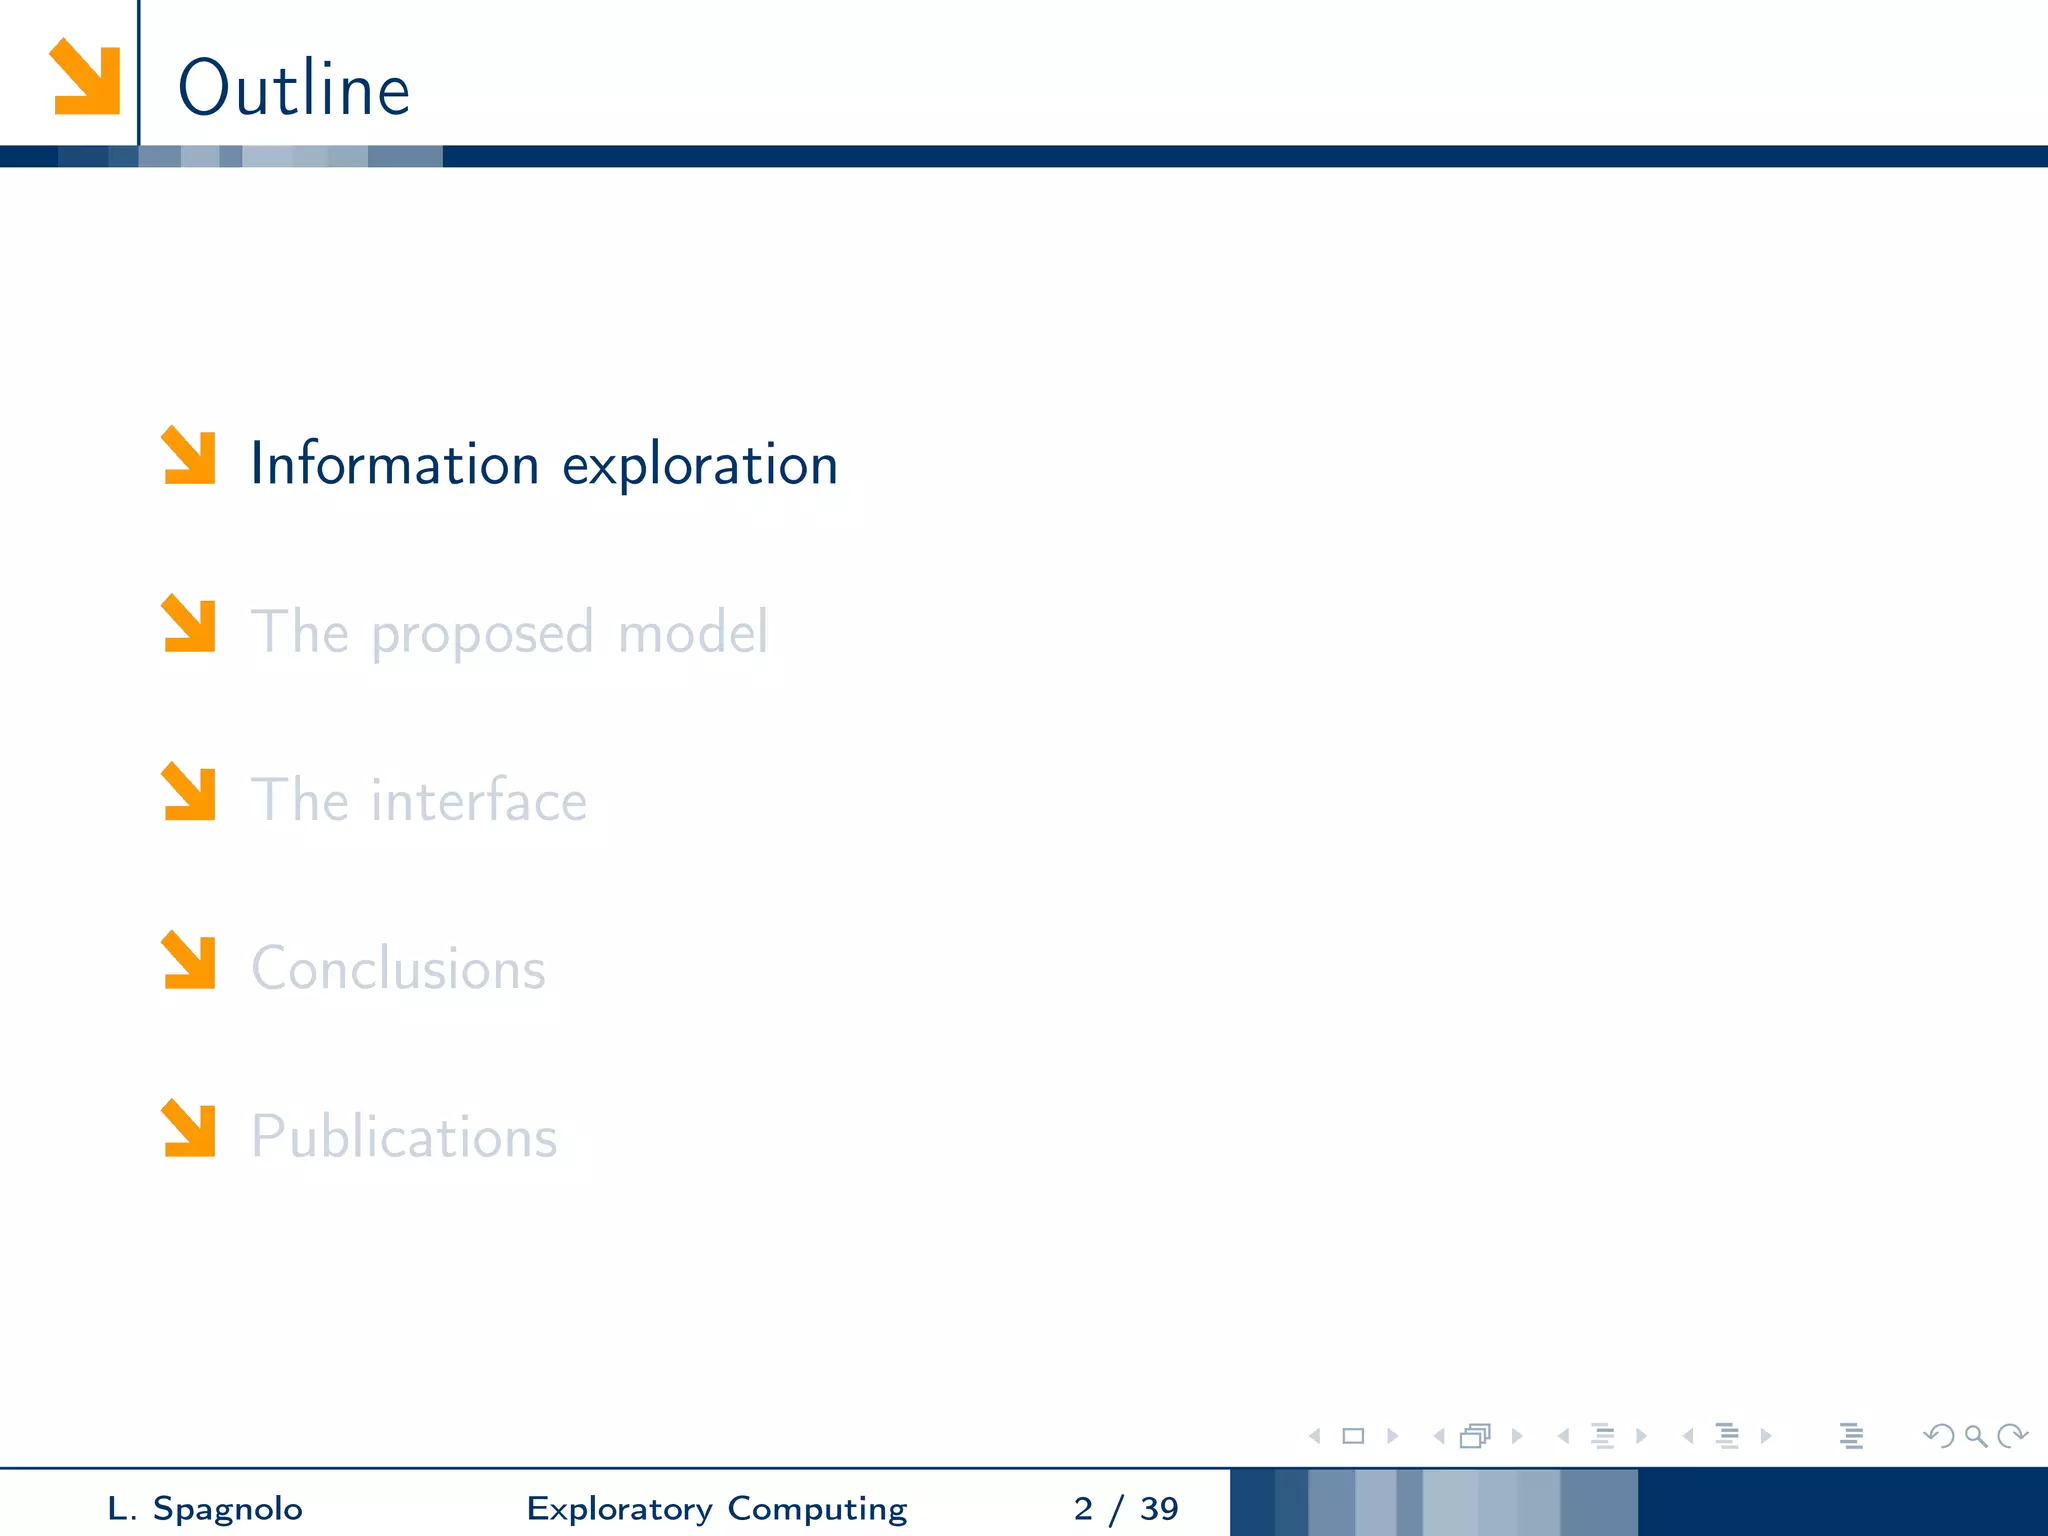Open the Information exploration section

(x=543, y=465)
